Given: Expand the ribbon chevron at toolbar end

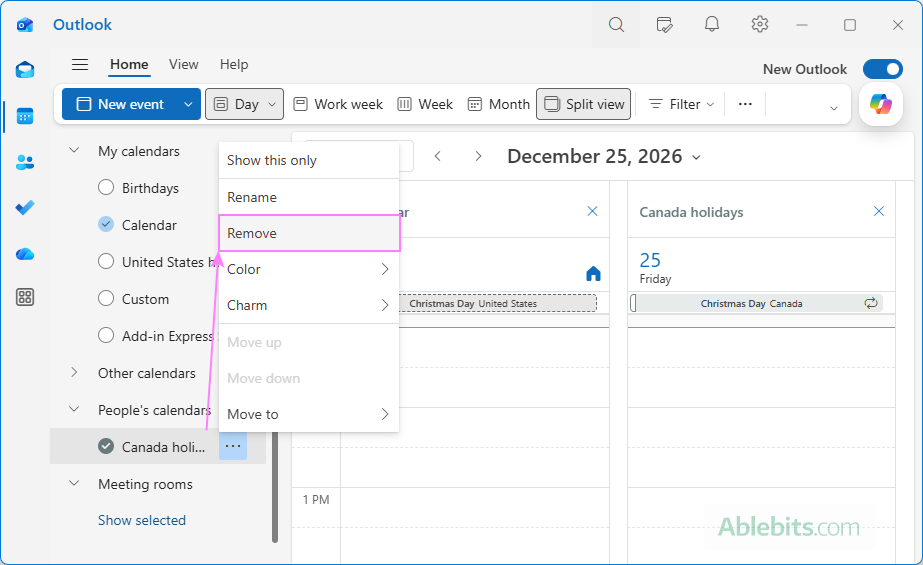Looking at the screenshot, I should (834, 108).
